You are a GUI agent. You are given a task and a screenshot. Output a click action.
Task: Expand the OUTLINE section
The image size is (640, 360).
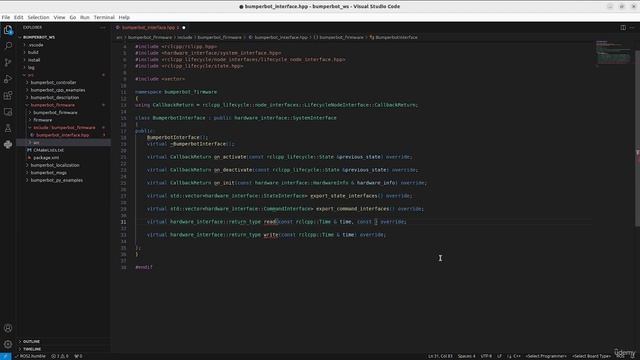point(31,341)
